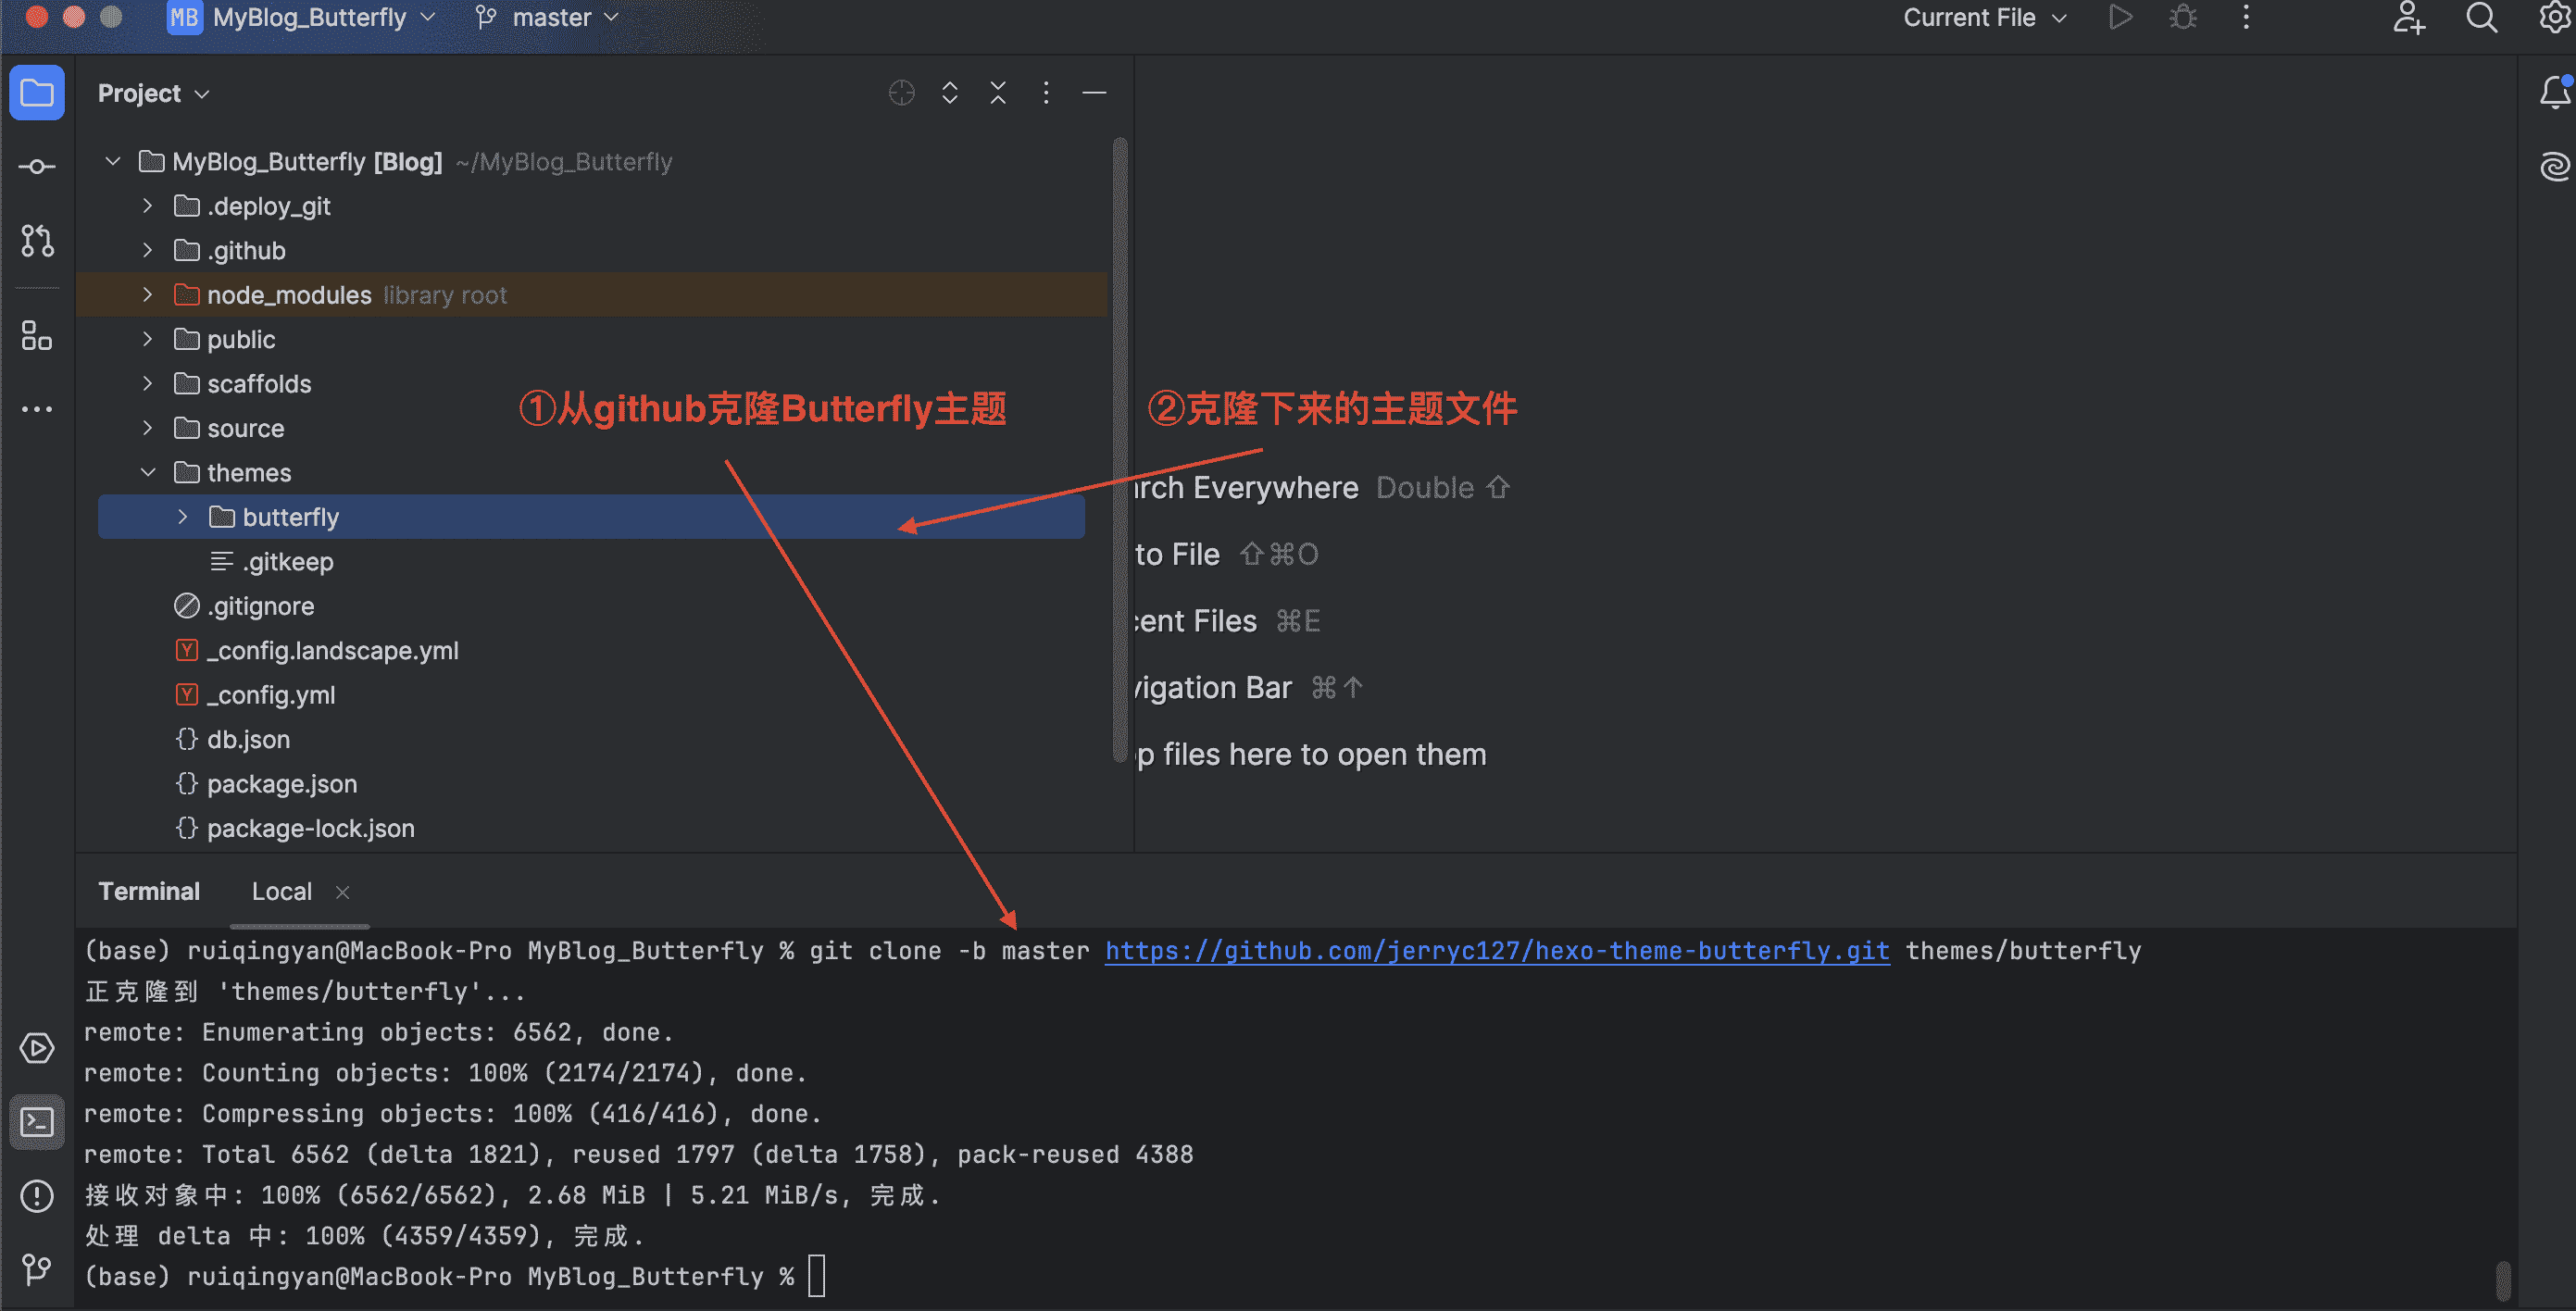
Task: Open More Actions toolbar menu
Action: [2246, 18]
